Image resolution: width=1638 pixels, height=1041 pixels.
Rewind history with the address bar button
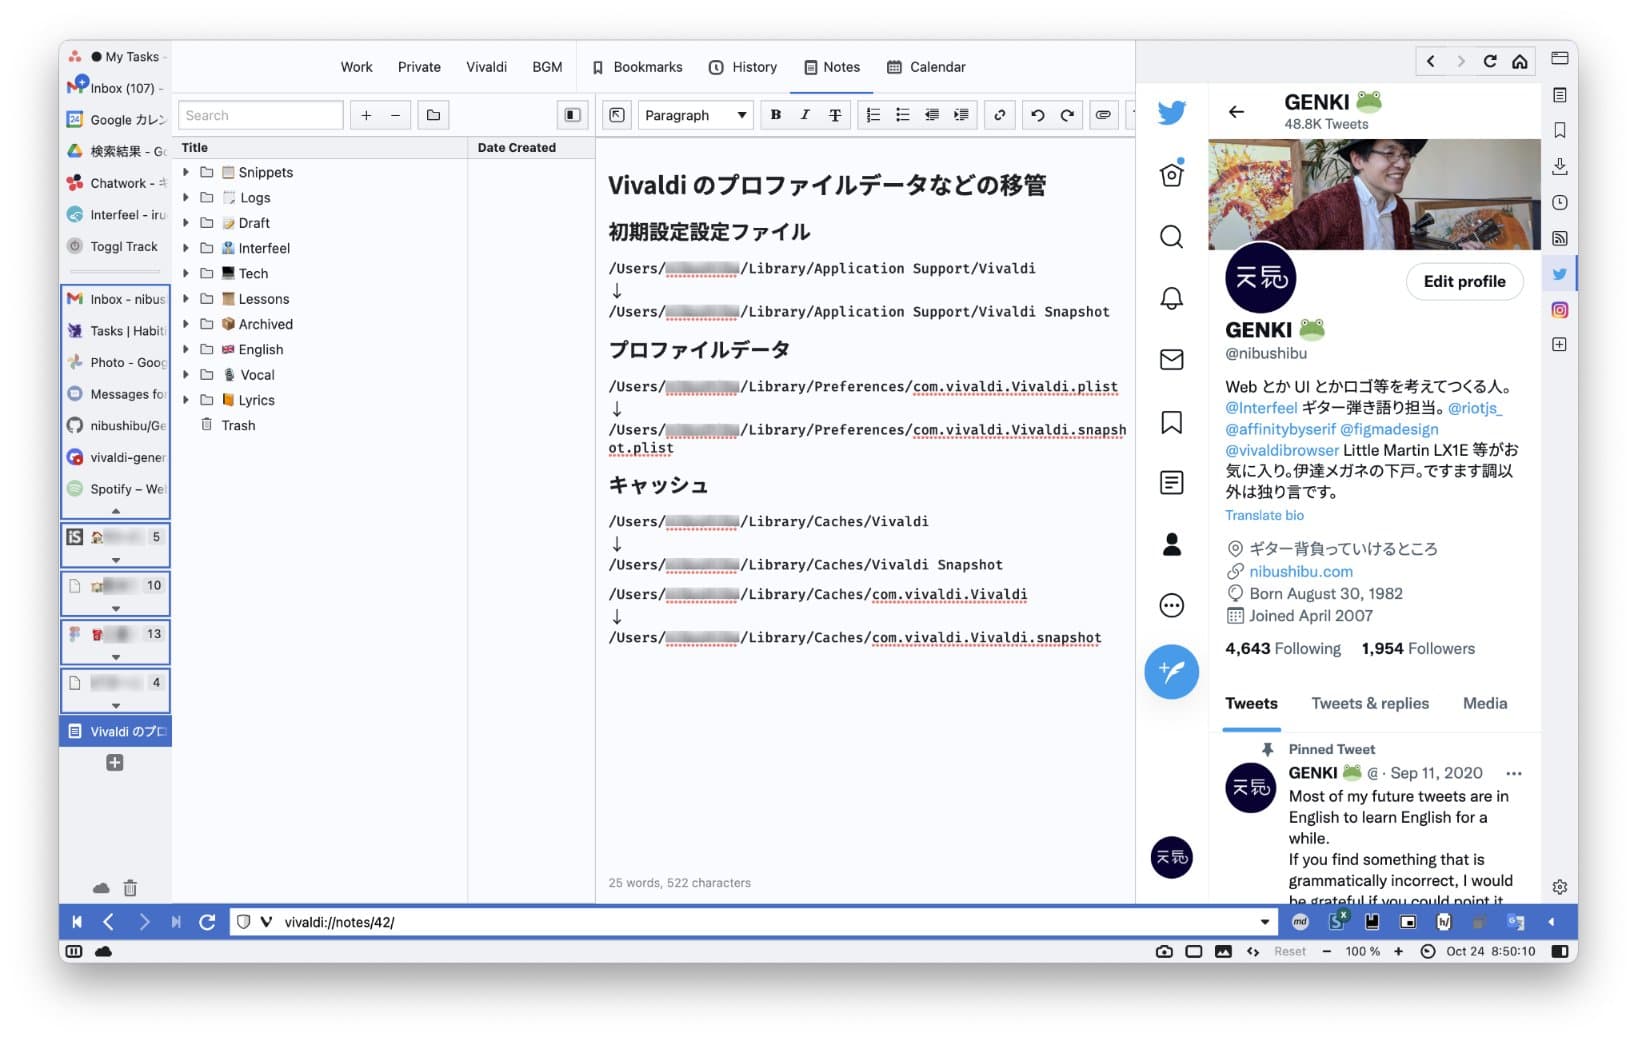[x=77, y=922]
